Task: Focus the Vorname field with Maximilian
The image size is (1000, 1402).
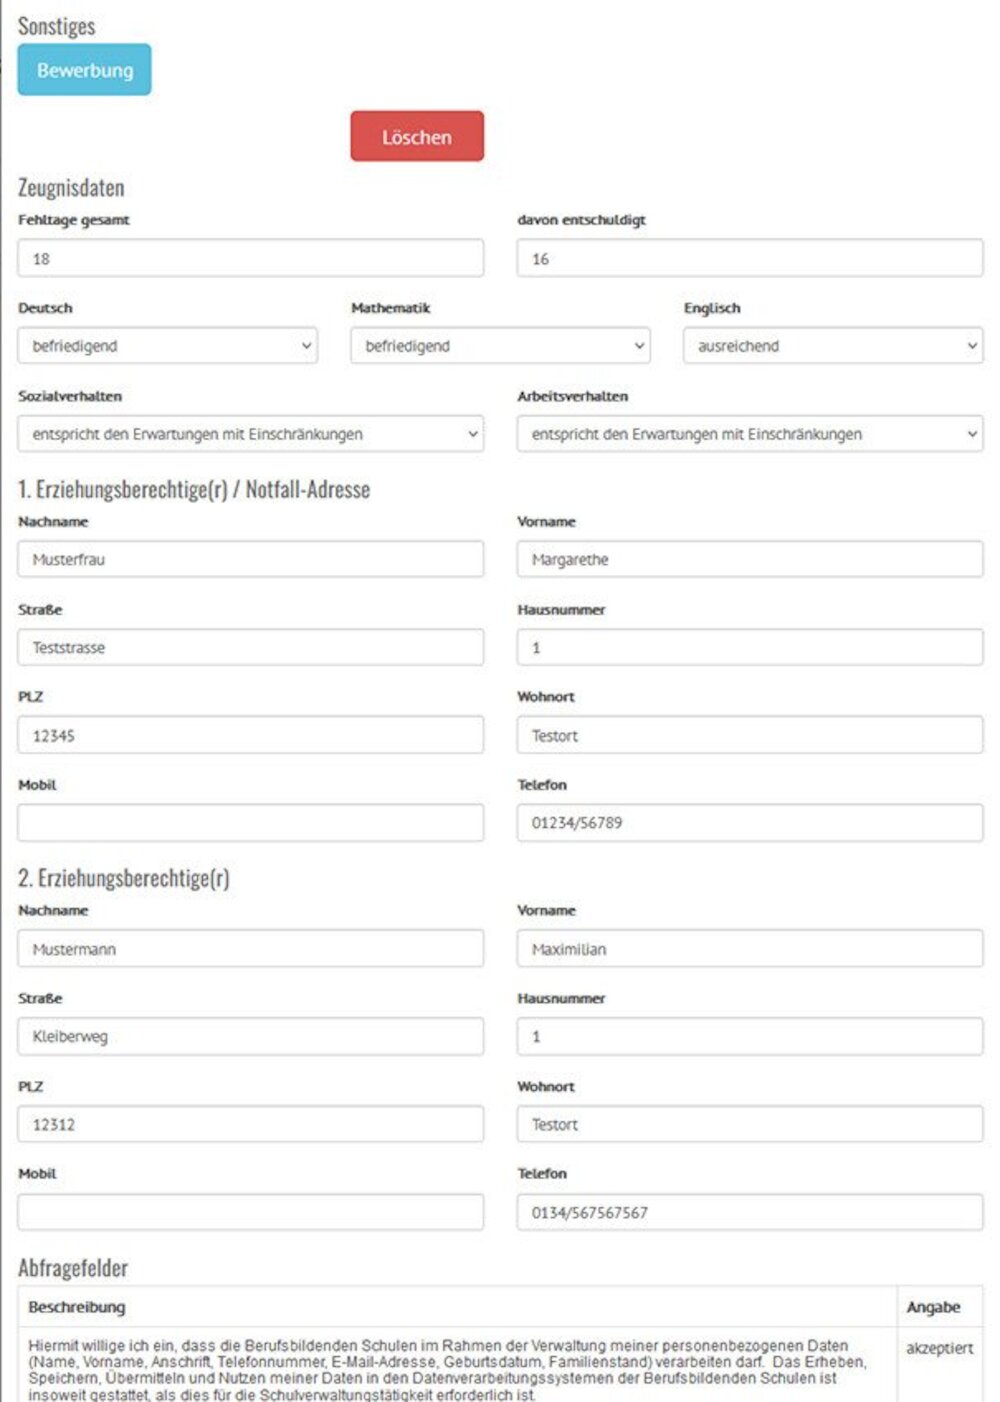Action: pos(749,948)
